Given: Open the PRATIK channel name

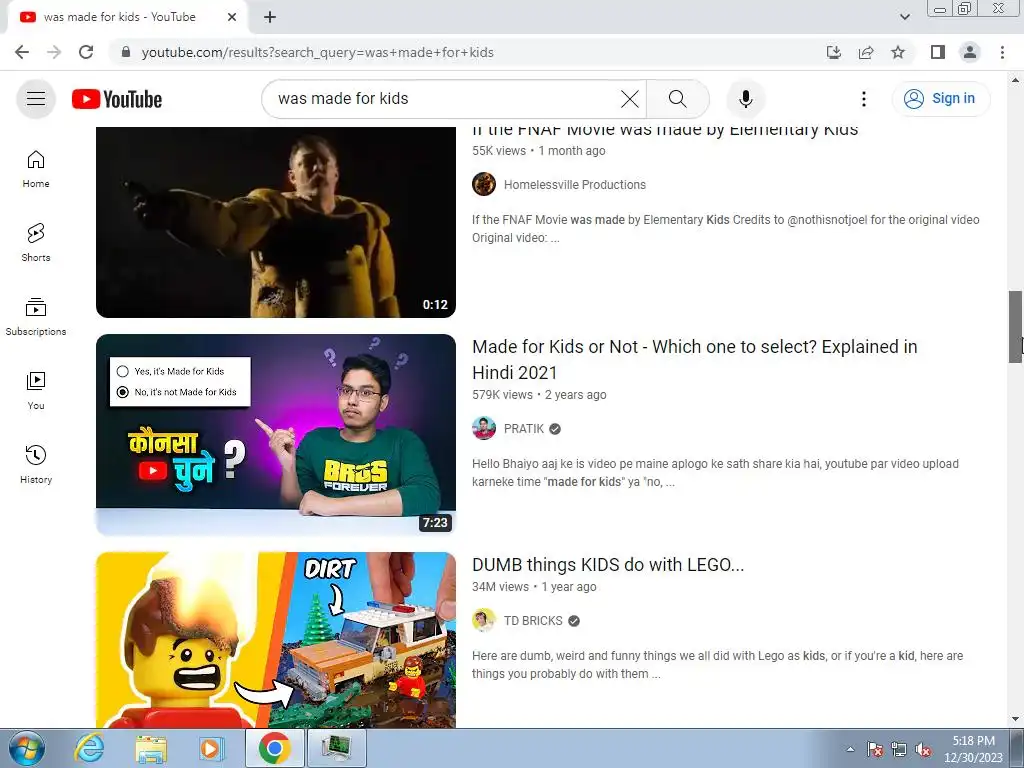Looking at the screenshot, I should click(524, 429).
